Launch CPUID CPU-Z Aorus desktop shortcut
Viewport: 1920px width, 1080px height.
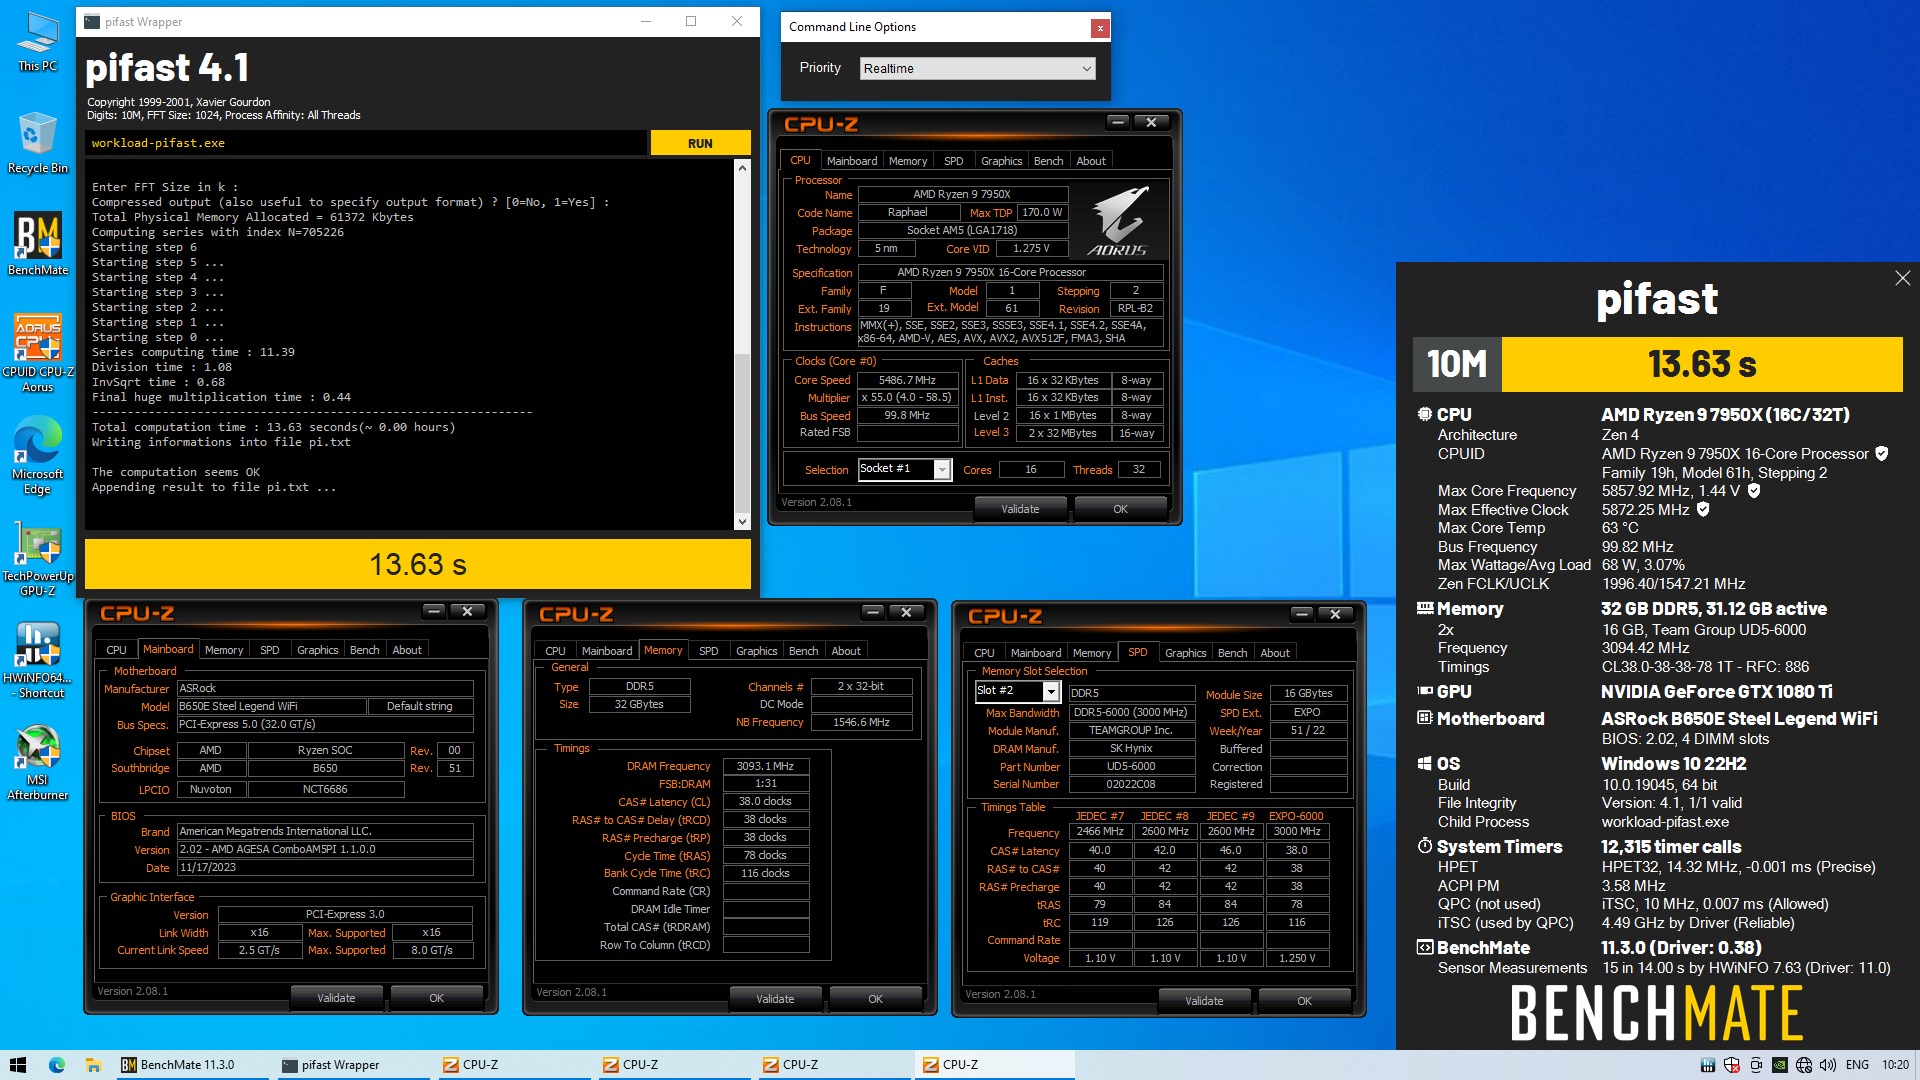[38, 353]
